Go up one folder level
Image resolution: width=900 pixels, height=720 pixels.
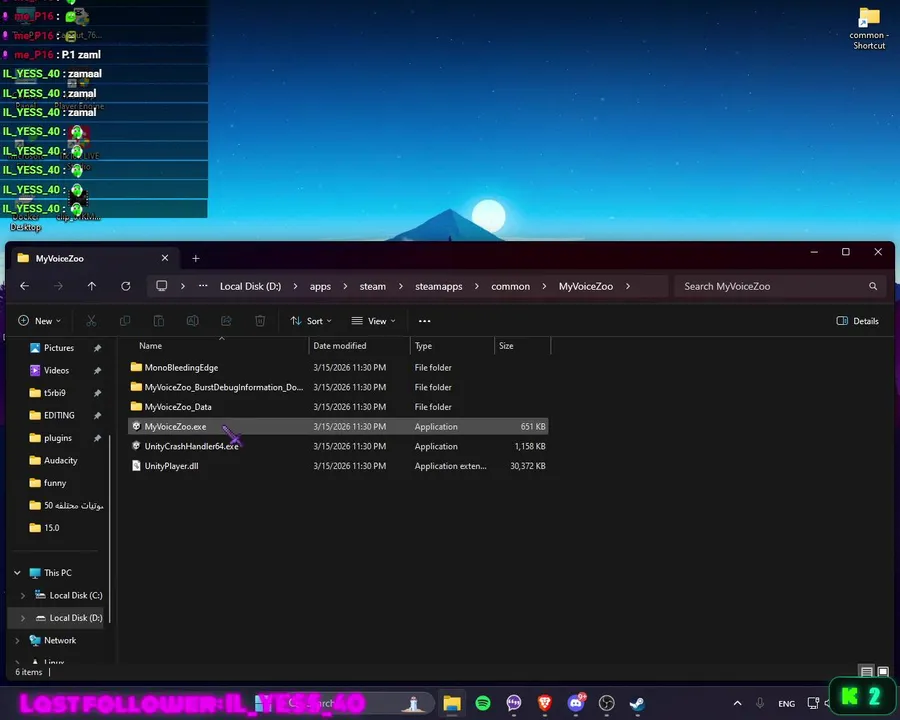[x=92, y=286]
